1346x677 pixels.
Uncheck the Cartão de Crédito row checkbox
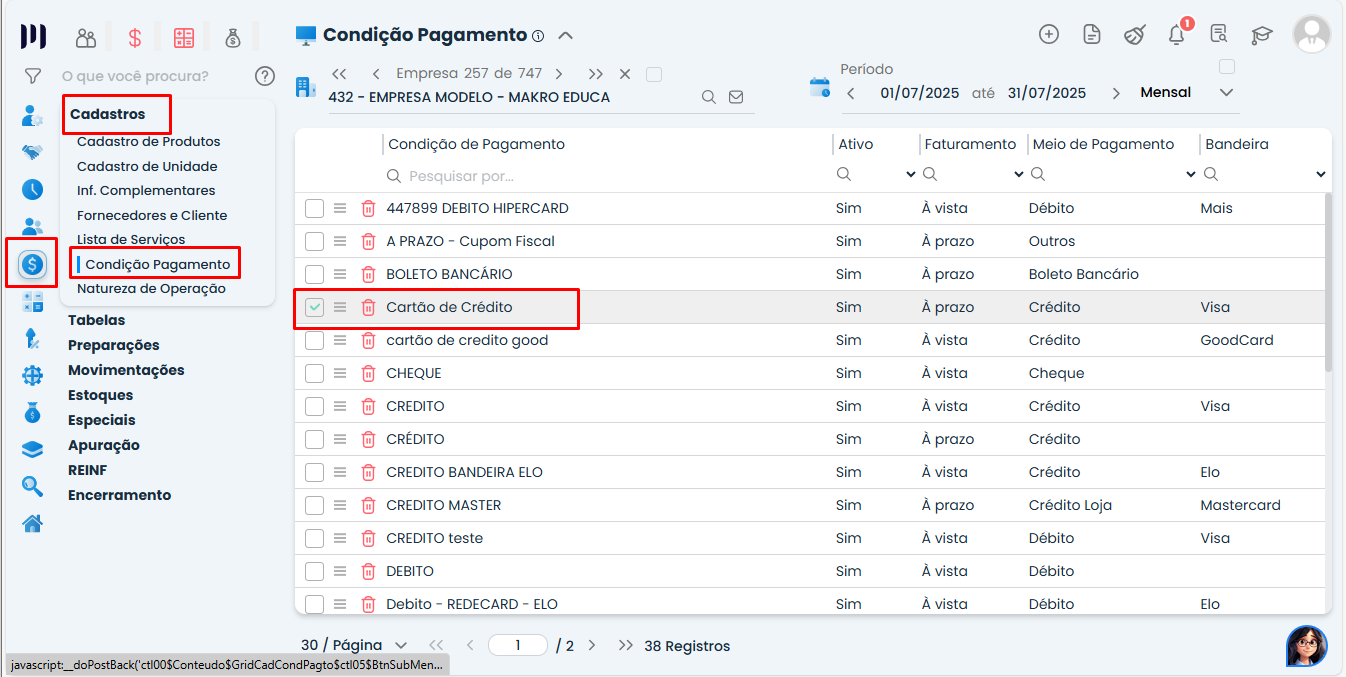pyautogui.click(x=315, y=307)
